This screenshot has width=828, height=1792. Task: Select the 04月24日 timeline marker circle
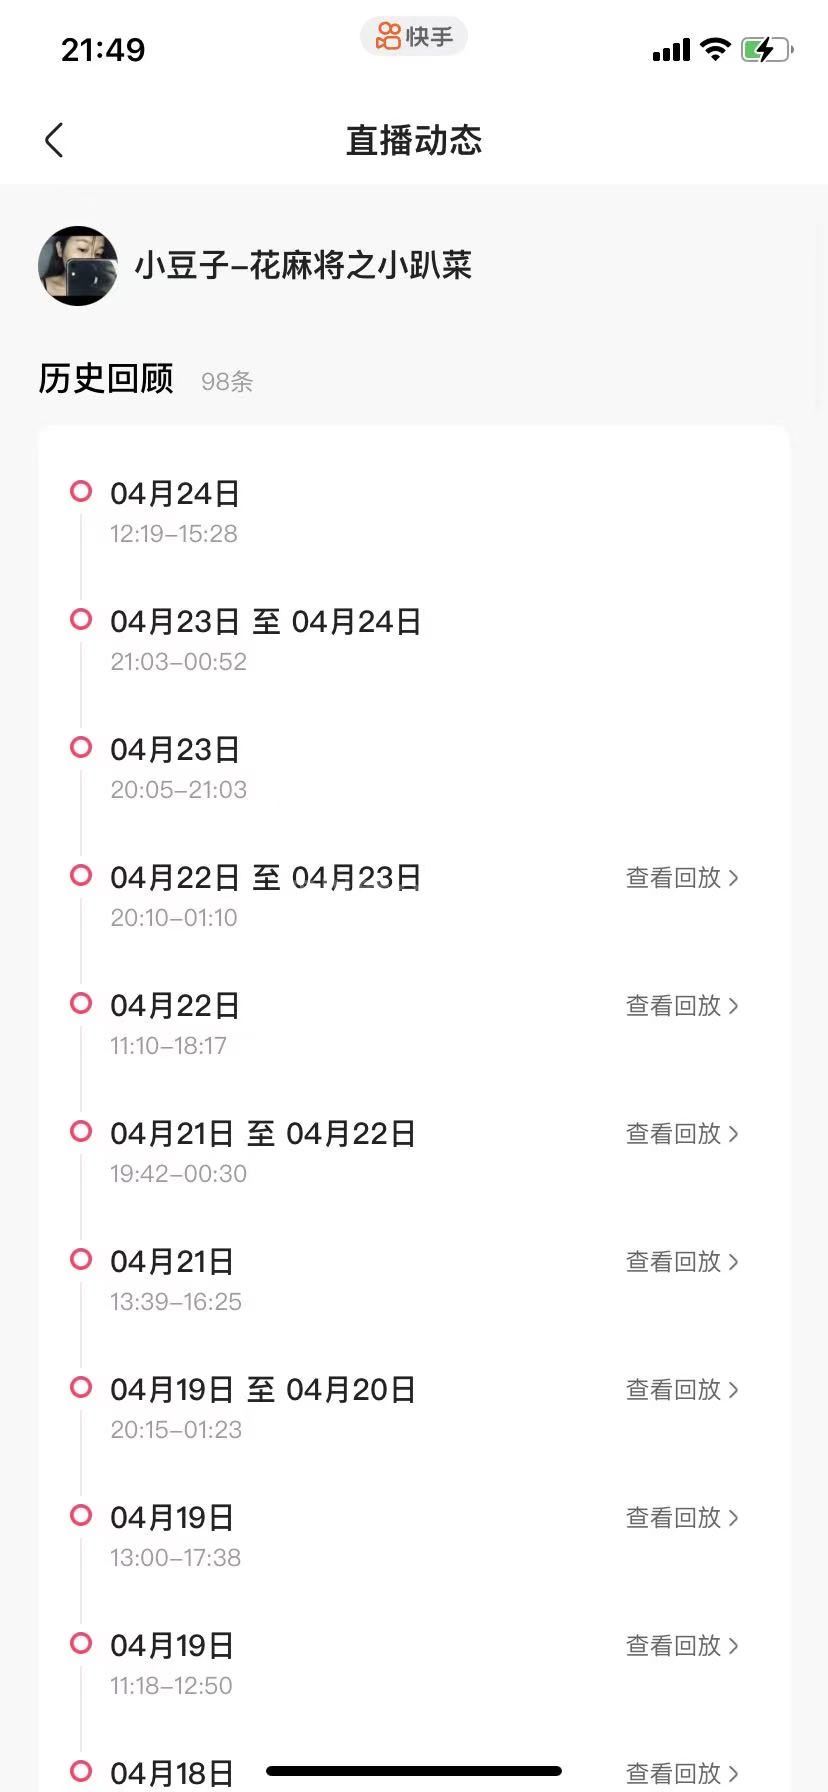pyautogui.click(x=81, y=492)
